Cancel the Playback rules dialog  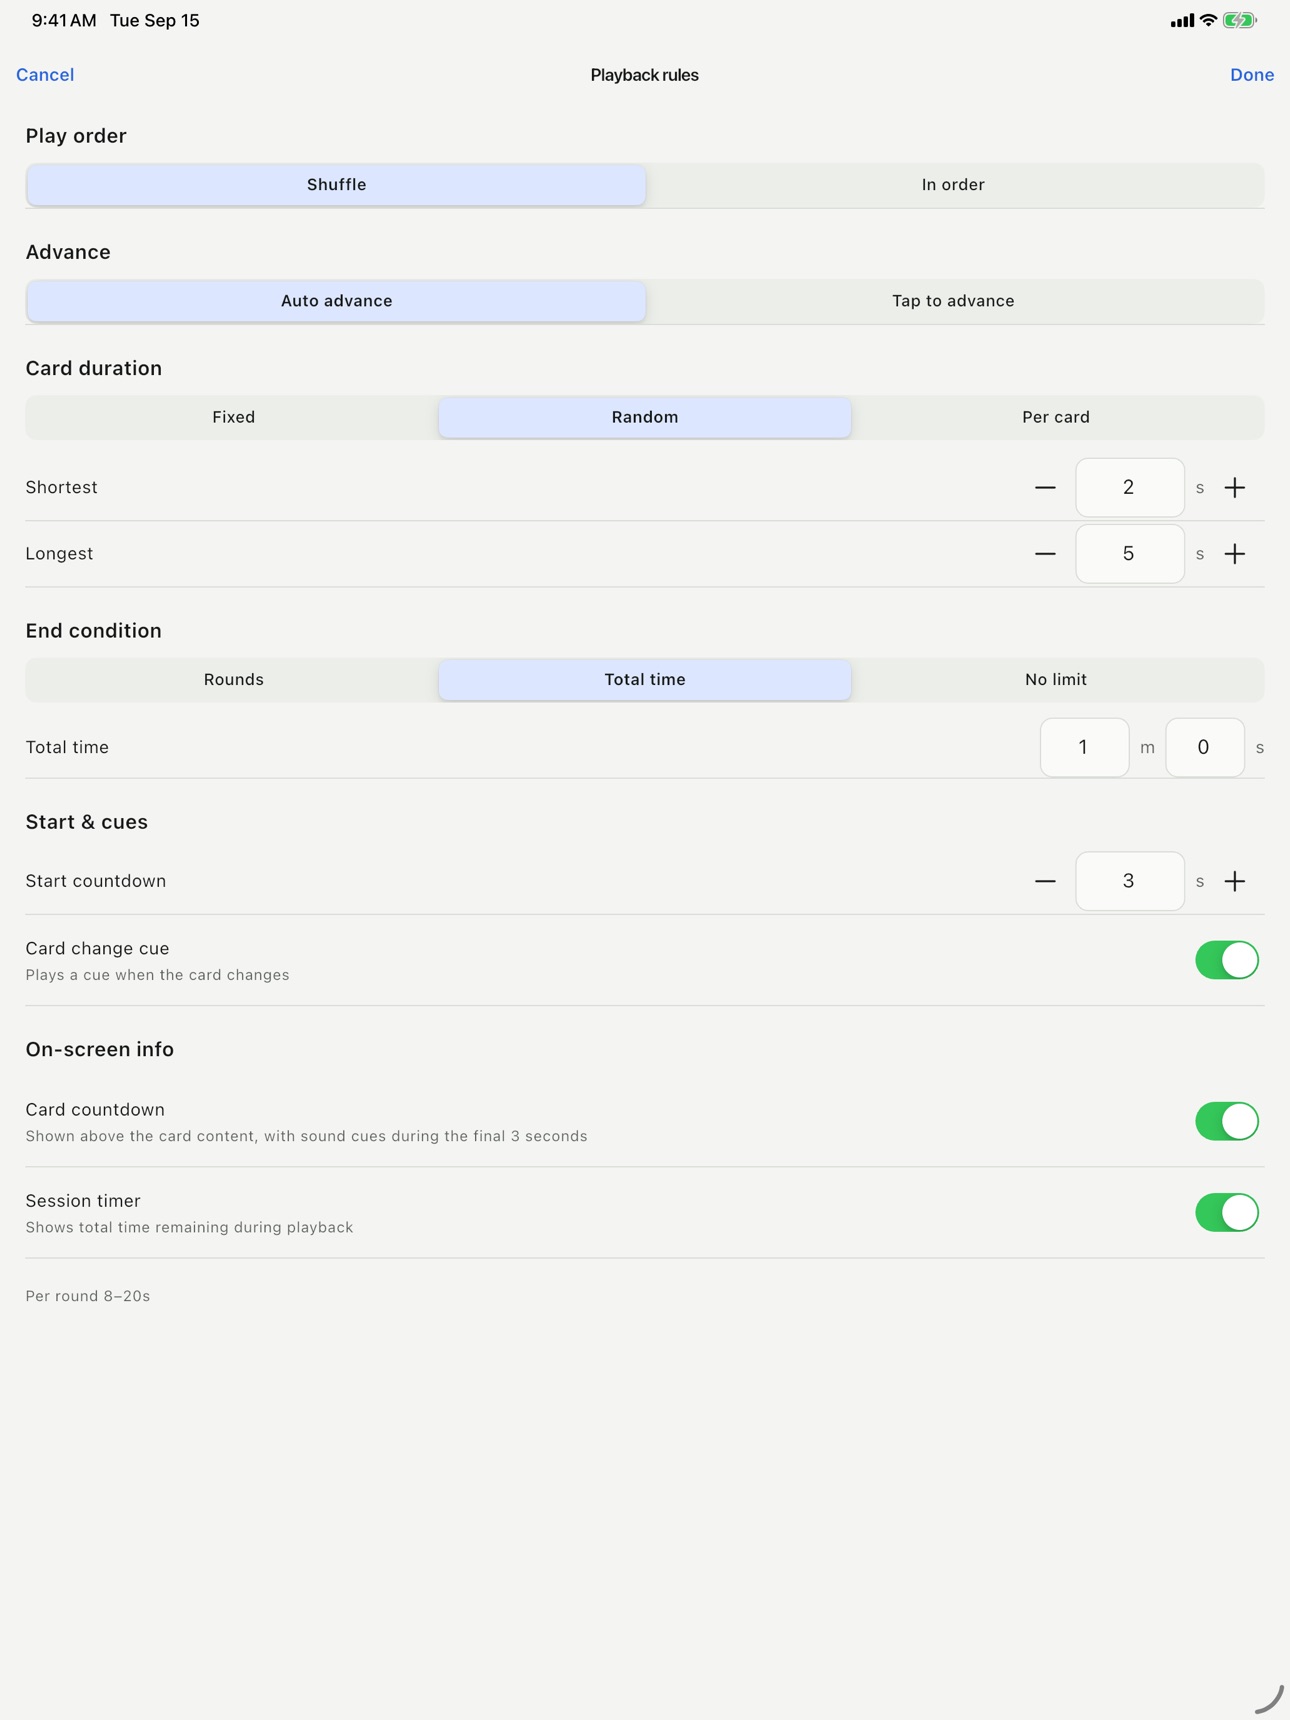[45, 75]
